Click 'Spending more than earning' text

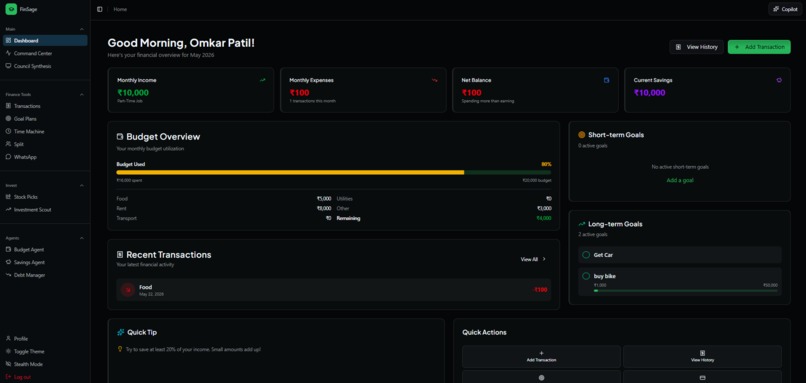(x=488, y=101)
